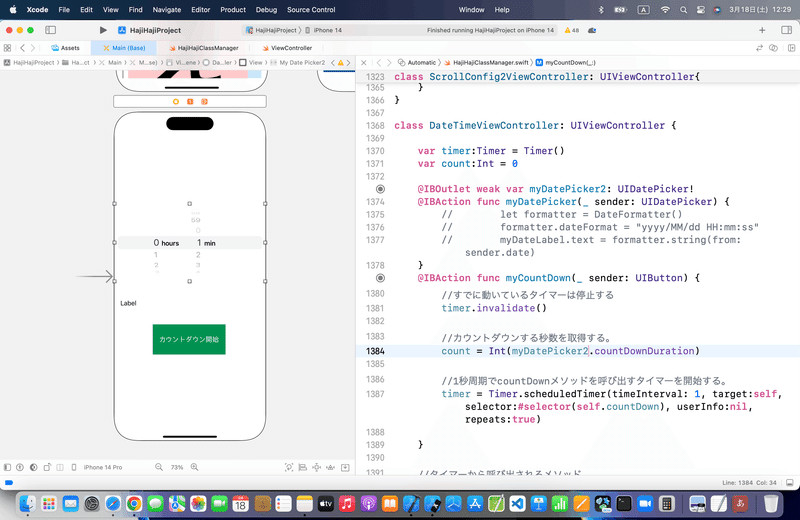The height and width of the screenshot is (520, 800).
Task: Open the Library with the plus button
Action: click(762, 30)
